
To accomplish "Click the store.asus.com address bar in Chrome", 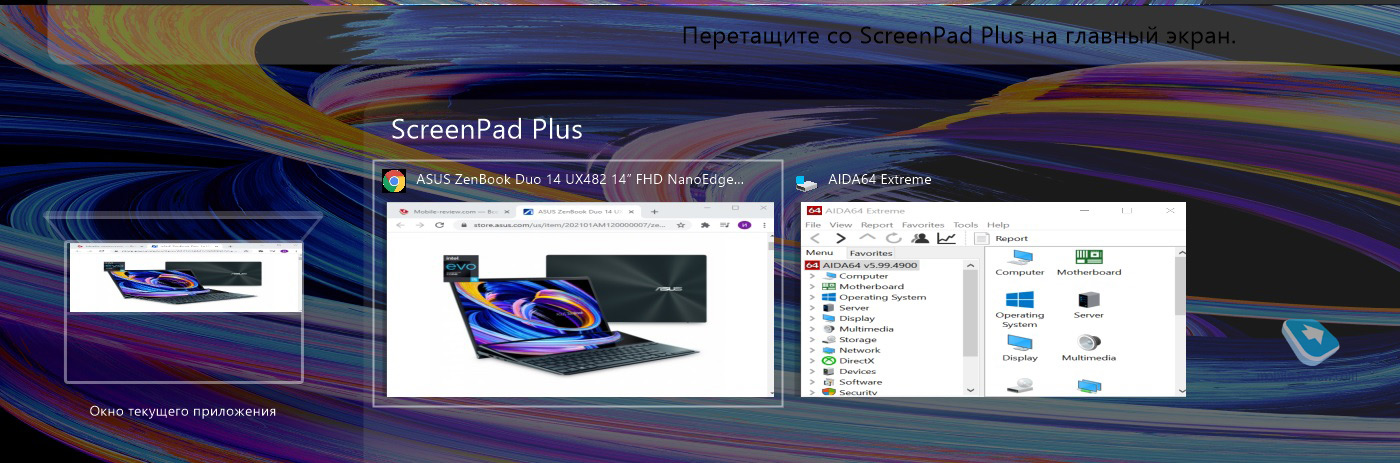I will pyautogui.click(x=571, y=226).
